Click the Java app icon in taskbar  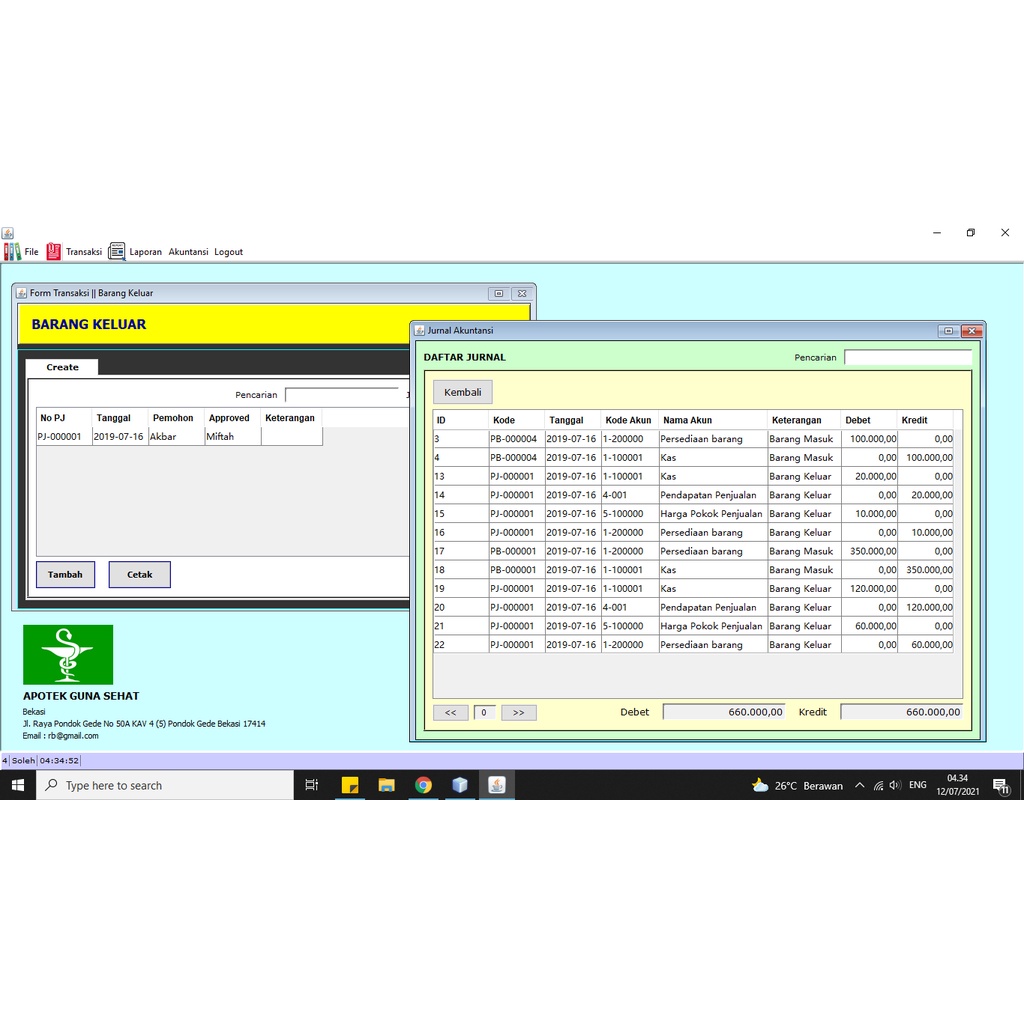pos(496,785)
